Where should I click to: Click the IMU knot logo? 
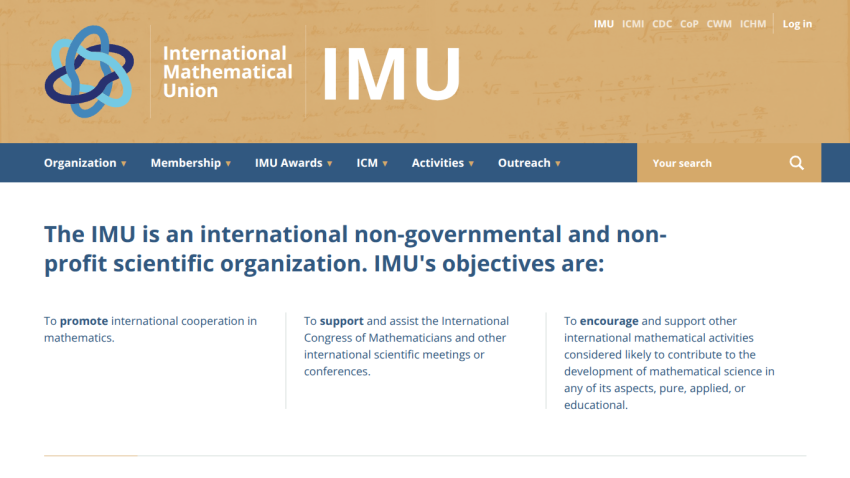[89, 72]
